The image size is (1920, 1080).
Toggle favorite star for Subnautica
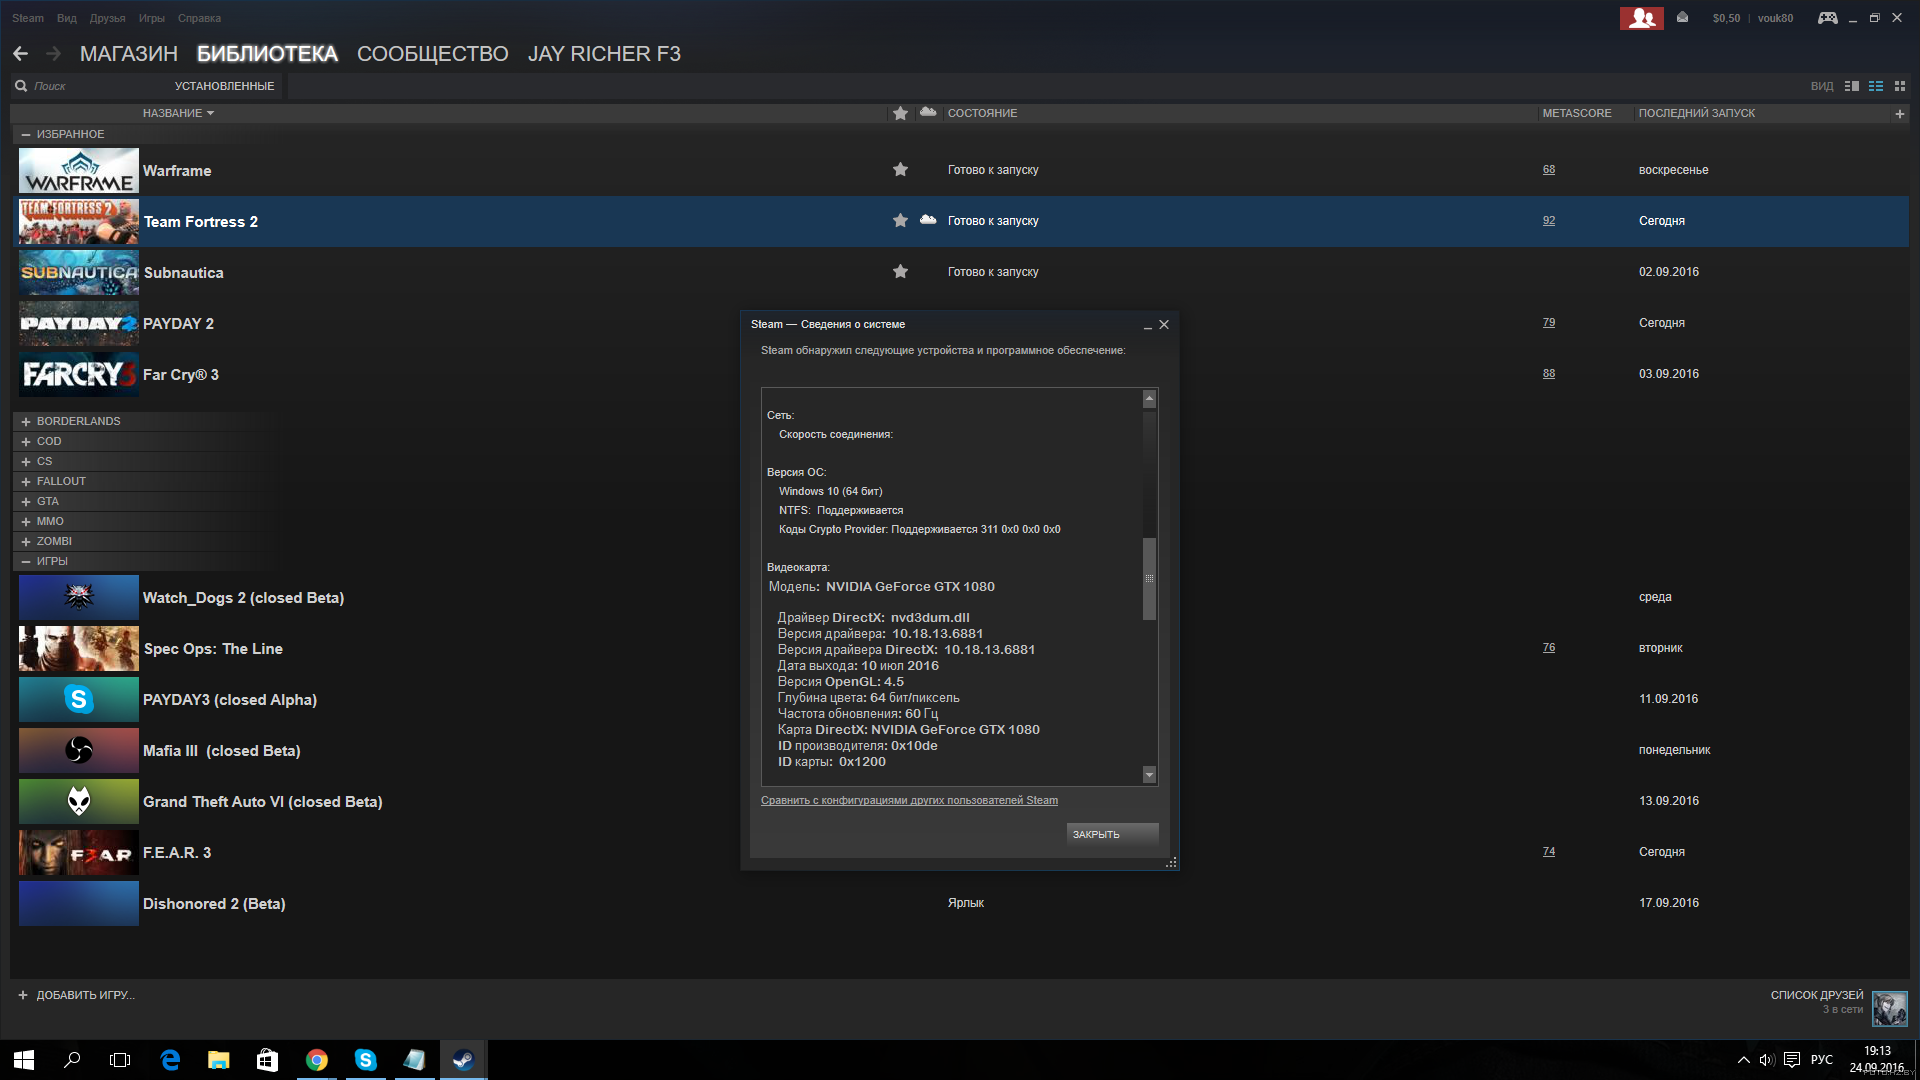pyautogui.click(x=900, y=271)
